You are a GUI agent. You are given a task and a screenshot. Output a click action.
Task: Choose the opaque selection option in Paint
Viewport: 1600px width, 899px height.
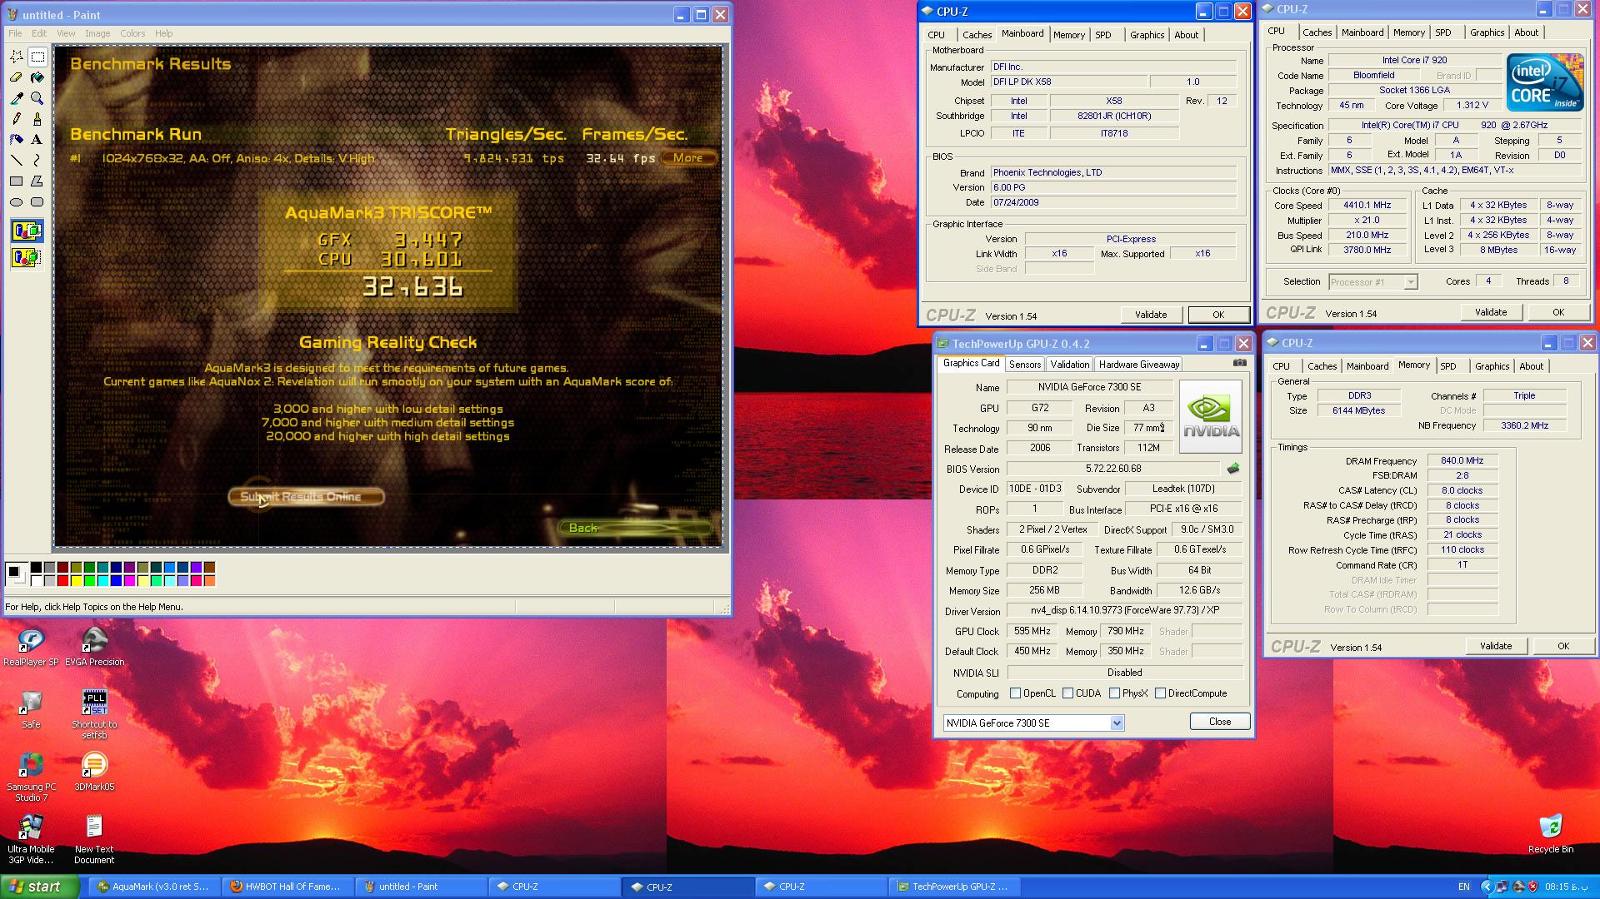pyautogui.click(x=26, y=232)
